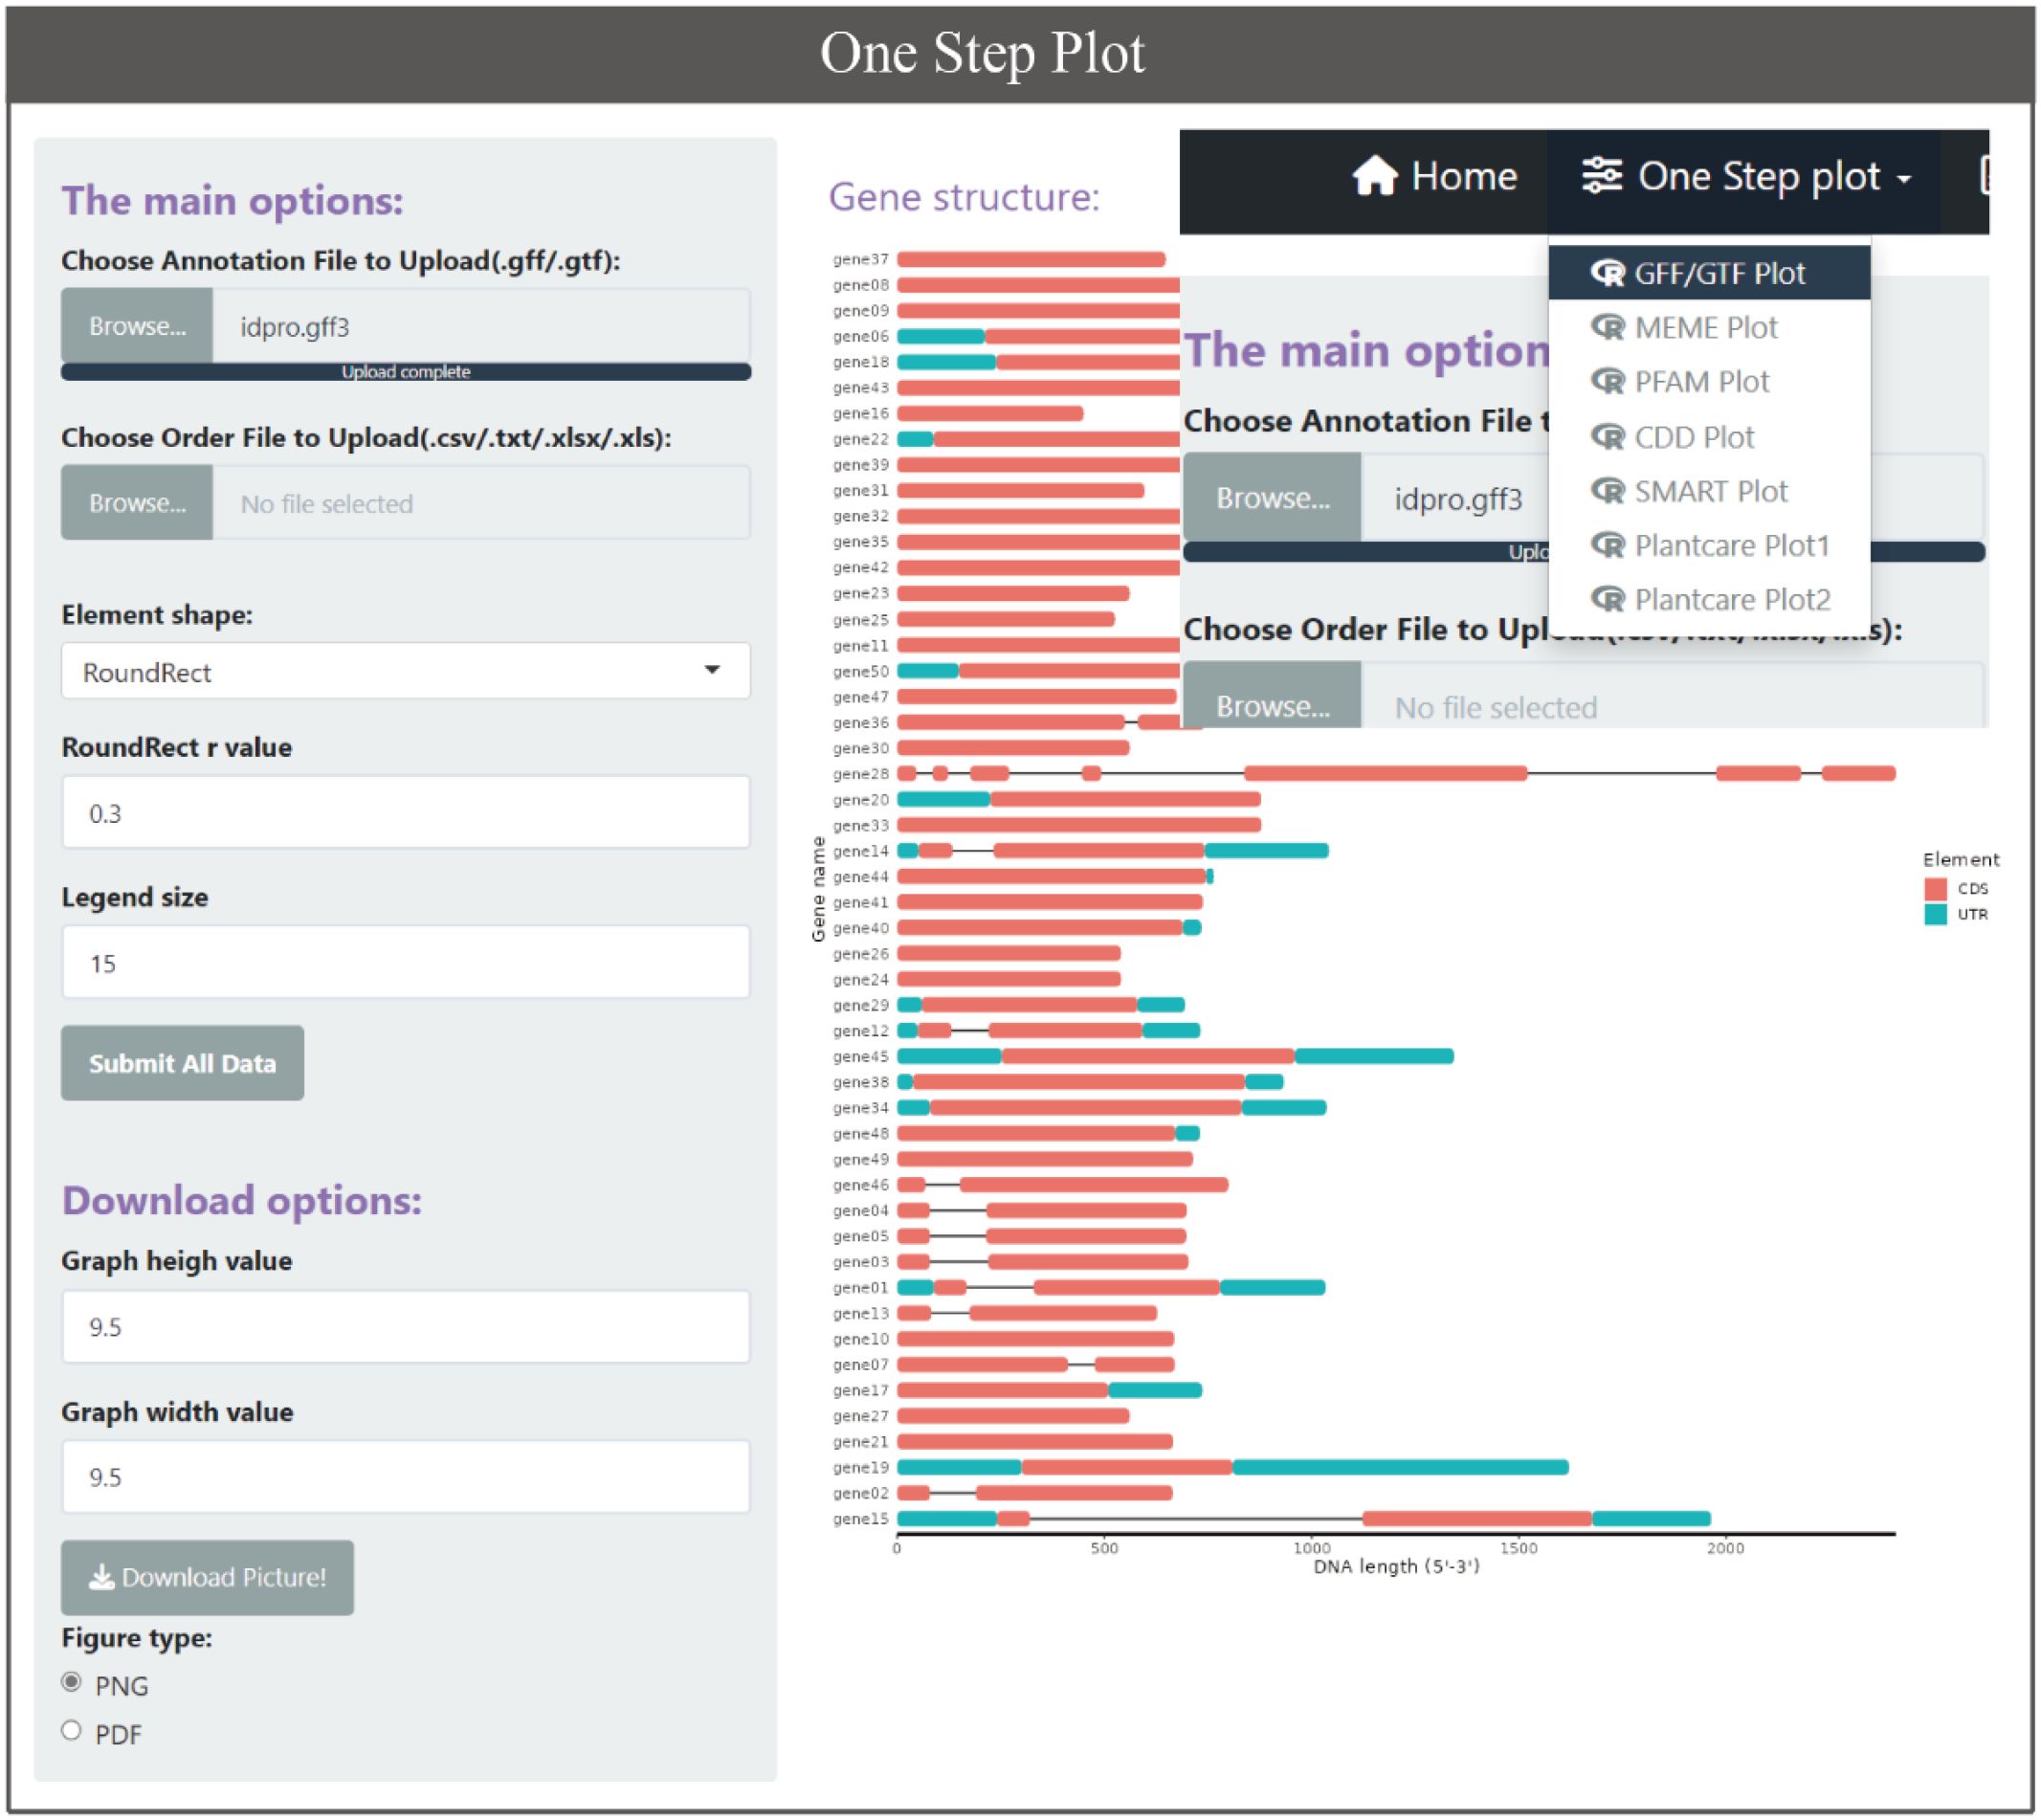This screenshot has height=1820, width=2041.
Task: Select PNG figure type
Action: (71, 1682)
